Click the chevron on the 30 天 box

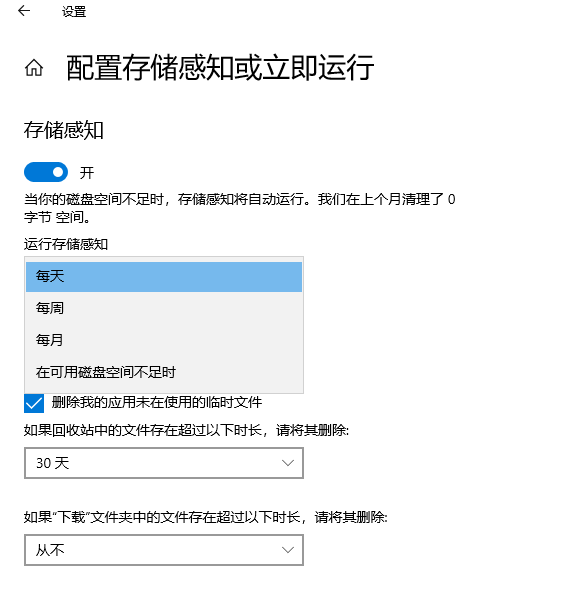coord(288,463)
